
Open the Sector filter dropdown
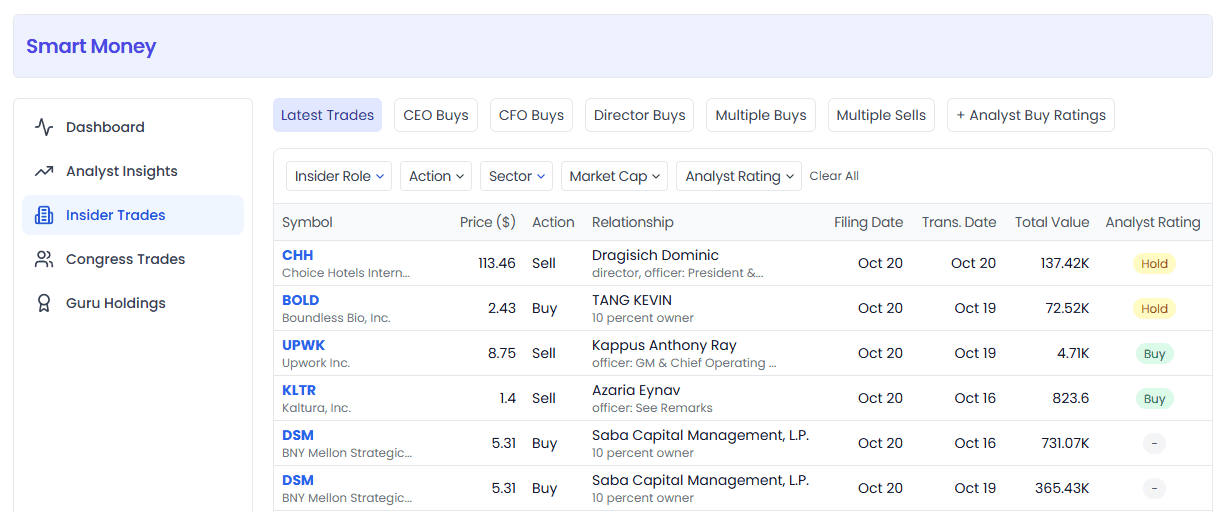[516, 176]
